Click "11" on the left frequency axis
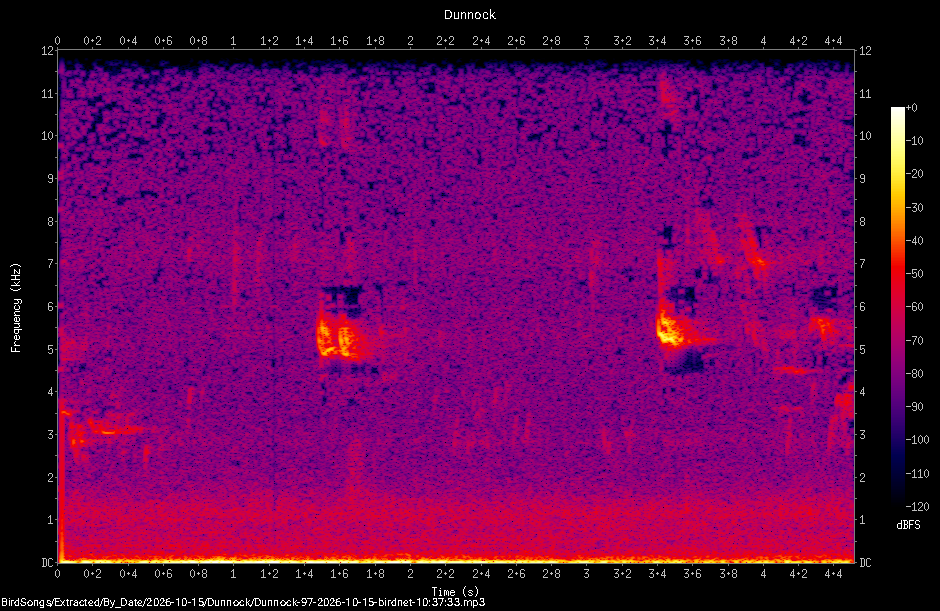Image resolution: width=940 pixels, height=611 pixels. 48,93
